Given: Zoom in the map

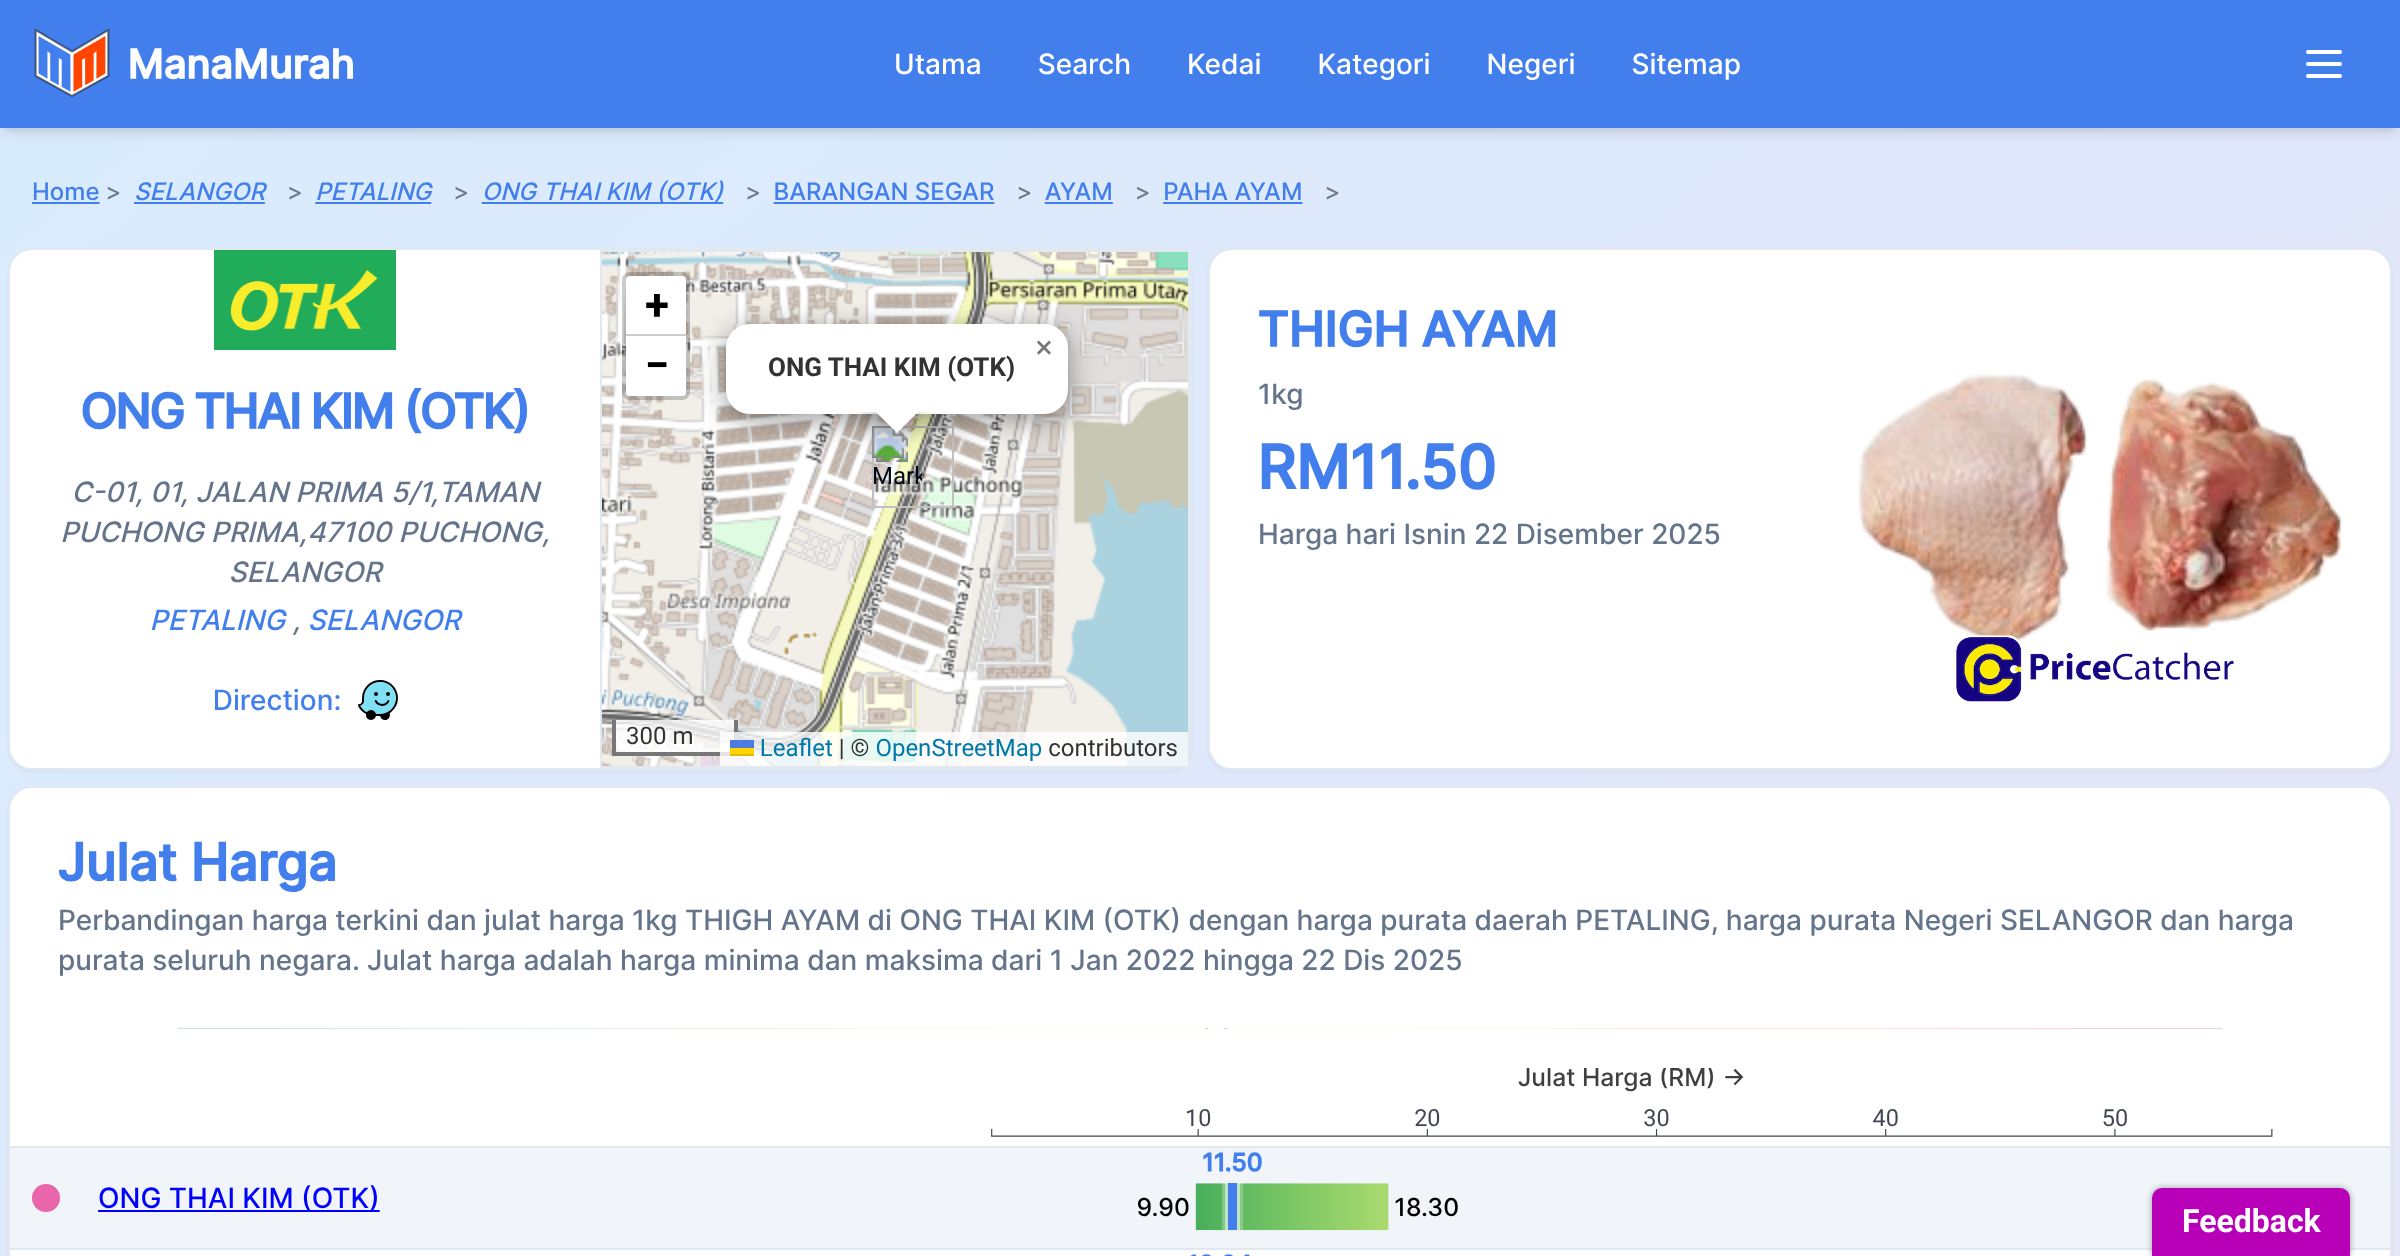Looking at the screenshot, I should [x=656, y=306].
